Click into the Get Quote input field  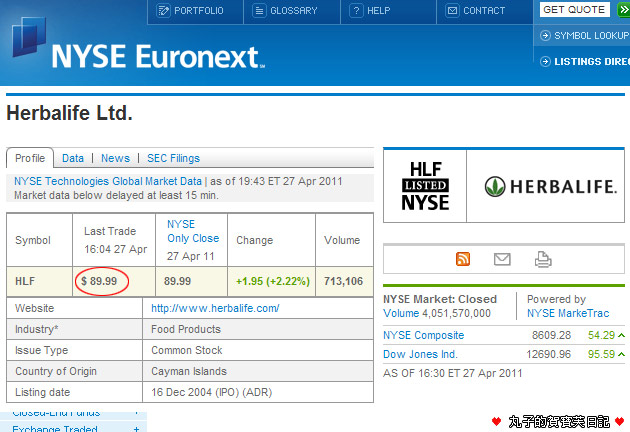coord(575,10)
